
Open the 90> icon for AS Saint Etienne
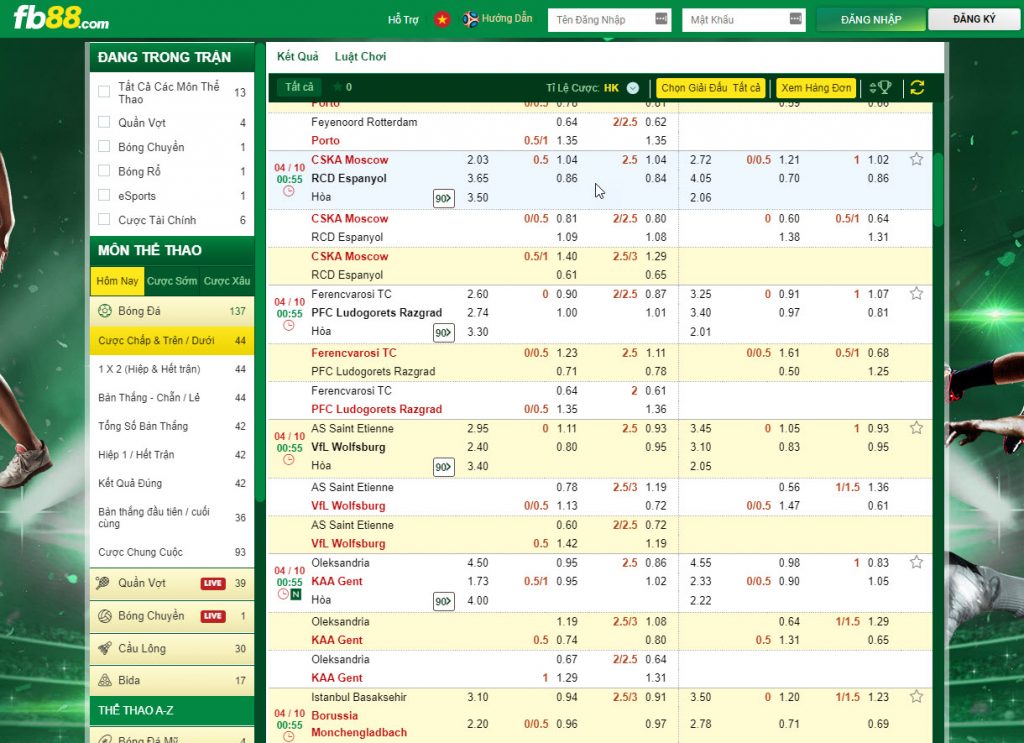tap(443, 467)
